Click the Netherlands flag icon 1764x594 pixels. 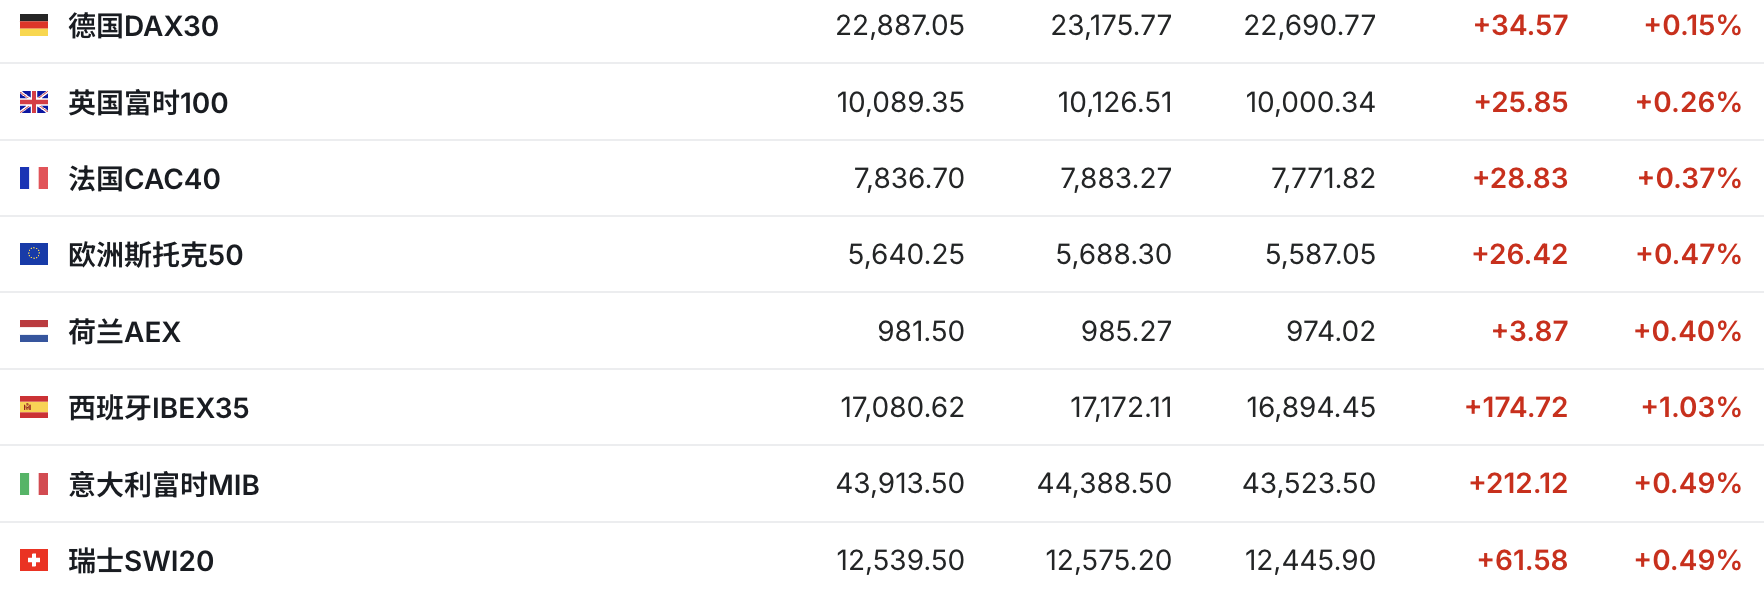click(34, 331)
